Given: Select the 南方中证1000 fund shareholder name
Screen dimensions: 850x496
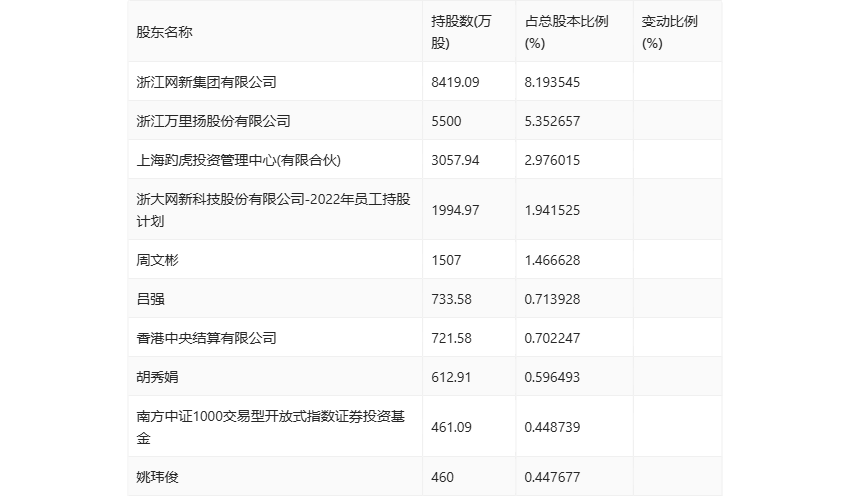Looking at the screenshot, I should coord(271,427).
